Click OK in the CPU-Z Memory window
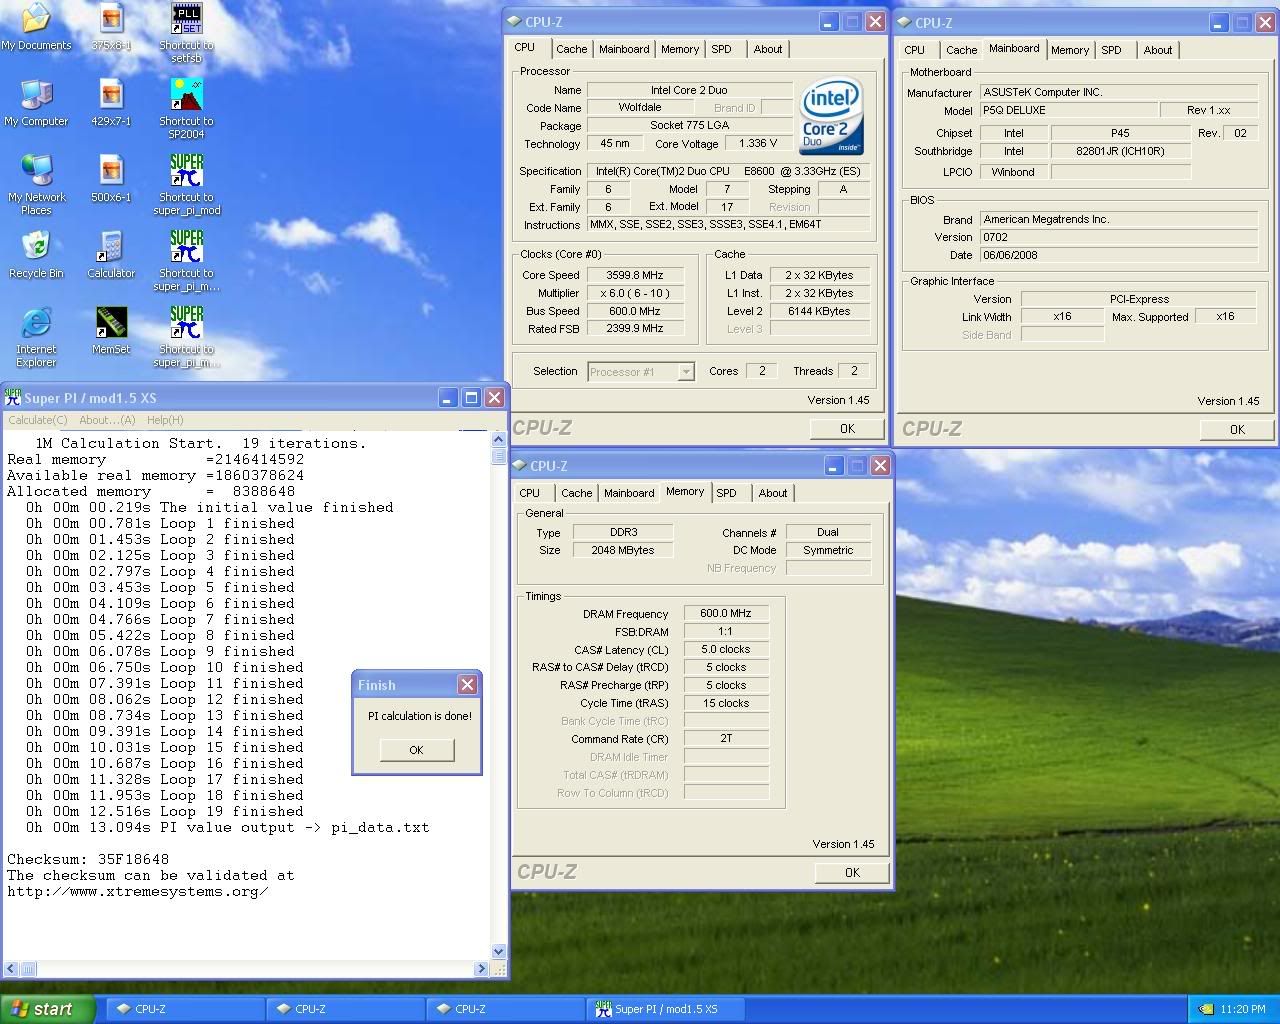 coord(852,872)
